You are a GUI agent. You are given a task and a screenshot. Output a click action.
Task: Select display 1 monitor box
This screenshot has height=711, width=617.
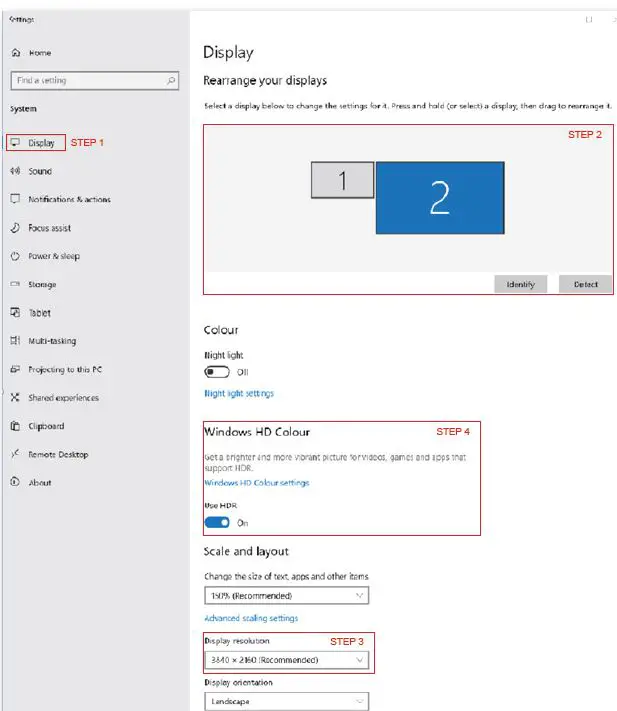[x=342, y=180]
